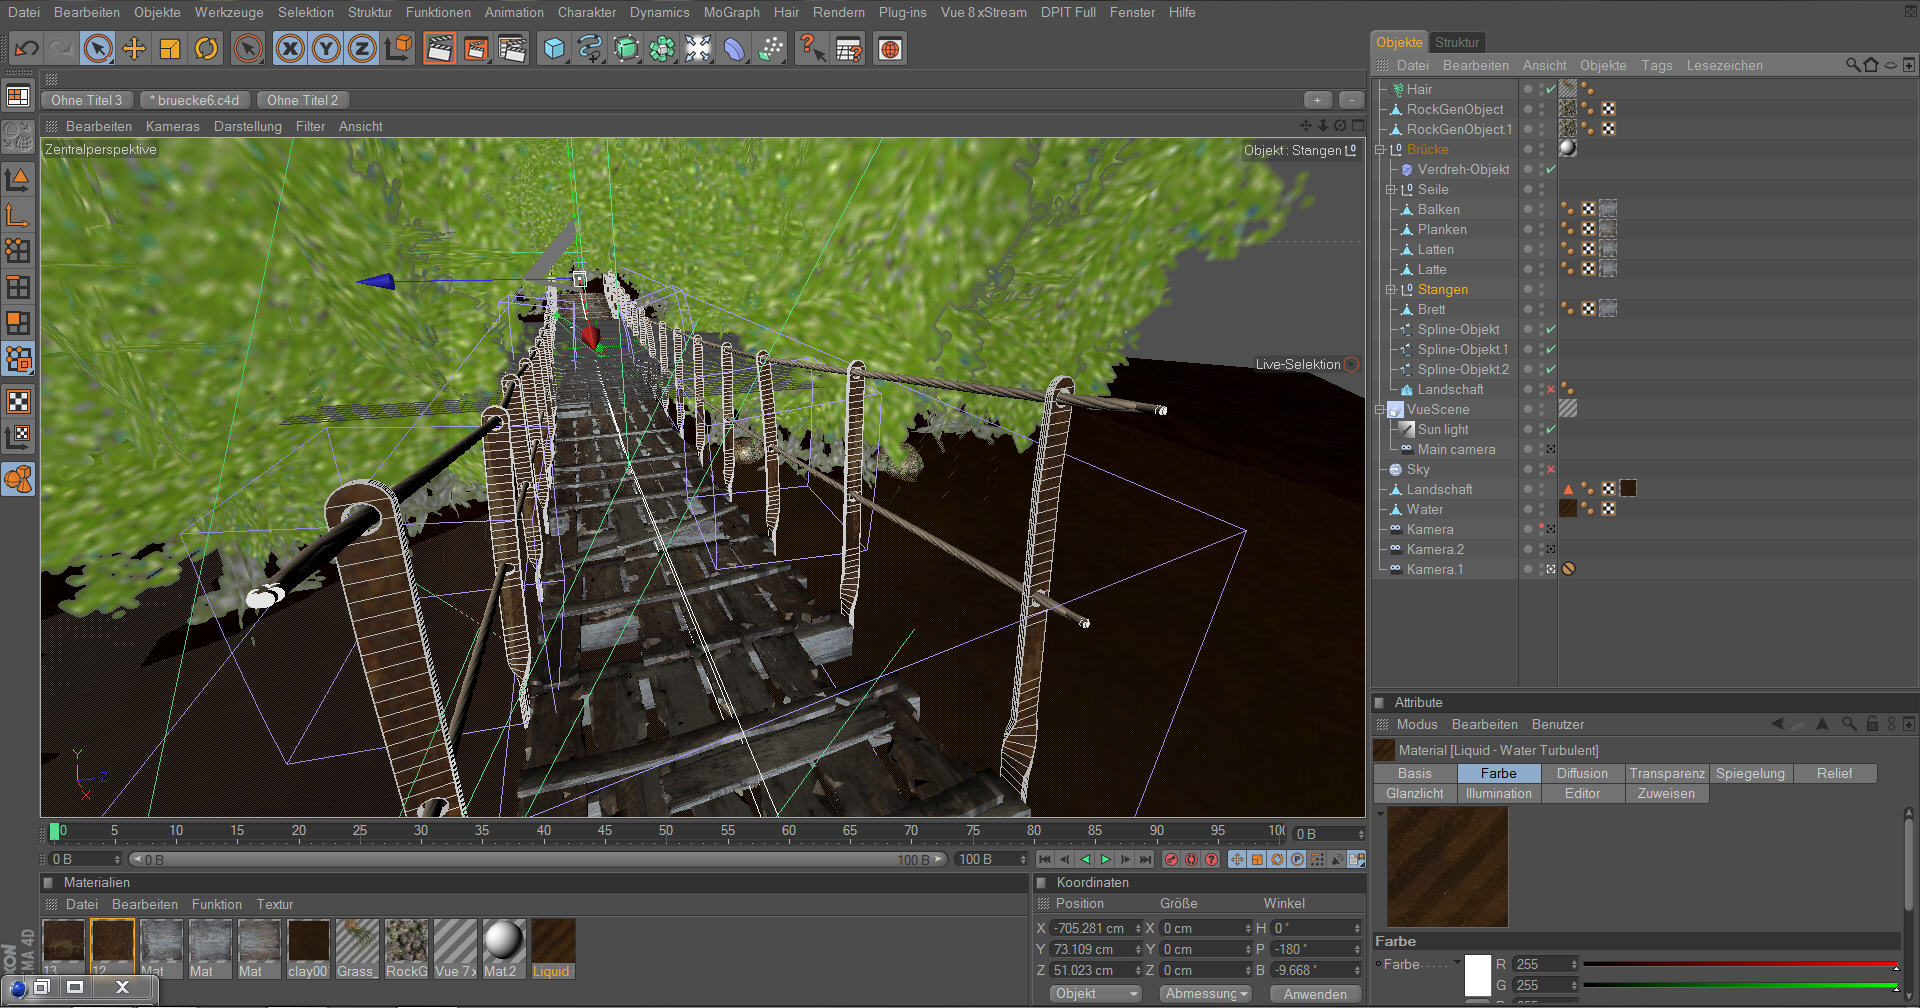Screen dimensions: 1920x1008
Task: Open the viewport Kameras menu
Action: tap(172, 126)
